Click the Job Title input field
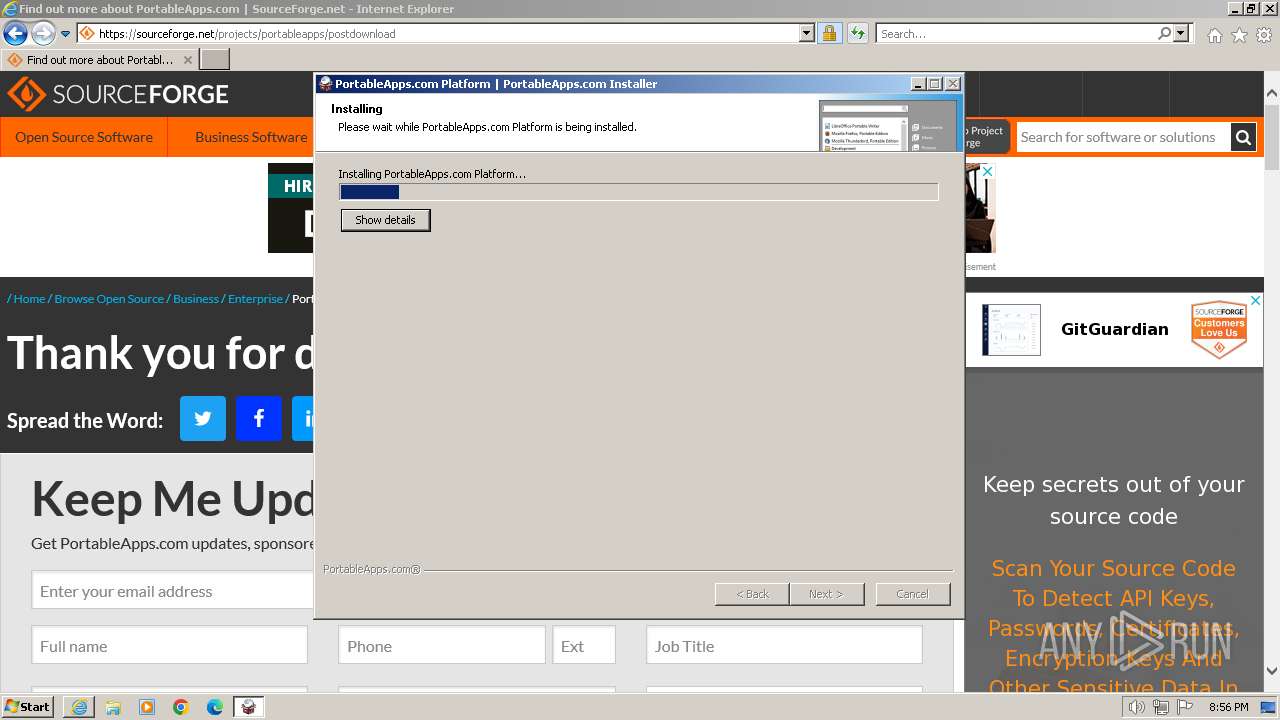 click(784, 646)
